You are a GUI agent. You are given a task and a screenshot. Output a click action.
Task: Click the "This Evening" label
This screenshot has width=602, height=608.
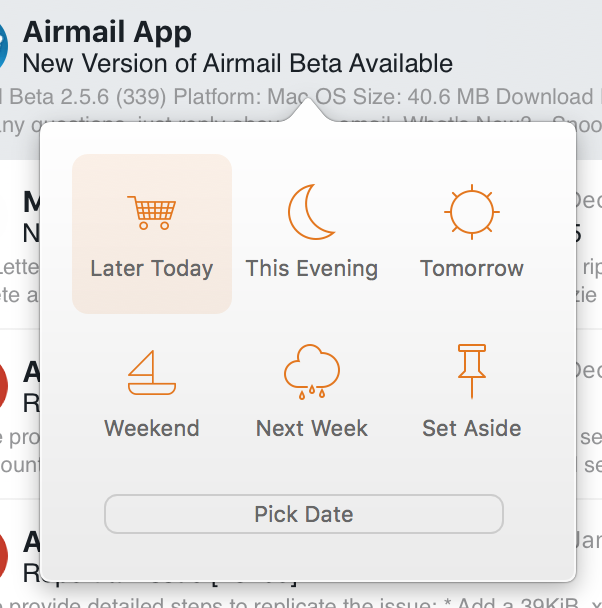pos(312,268)
